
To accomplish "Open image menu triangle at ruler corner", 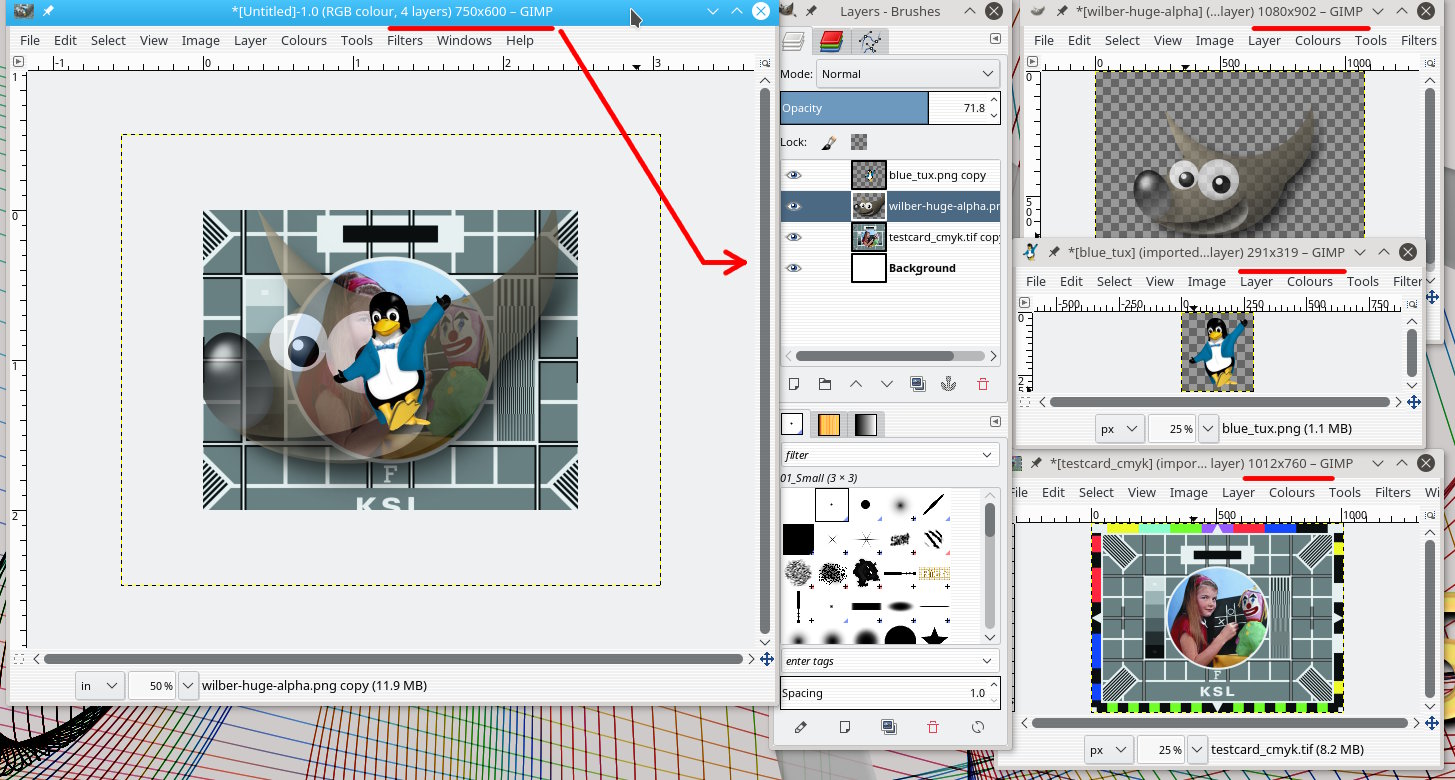I will pyautogui.click(x=18, y=62).
